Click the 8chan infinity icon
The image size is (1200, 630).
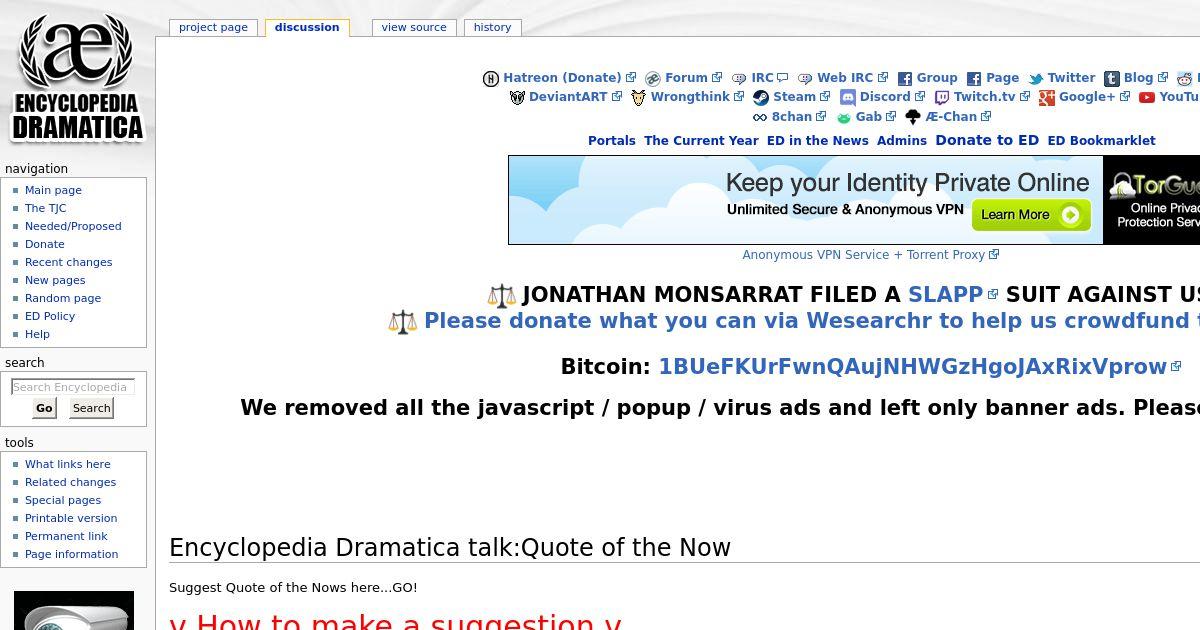(x=760, y=117)
